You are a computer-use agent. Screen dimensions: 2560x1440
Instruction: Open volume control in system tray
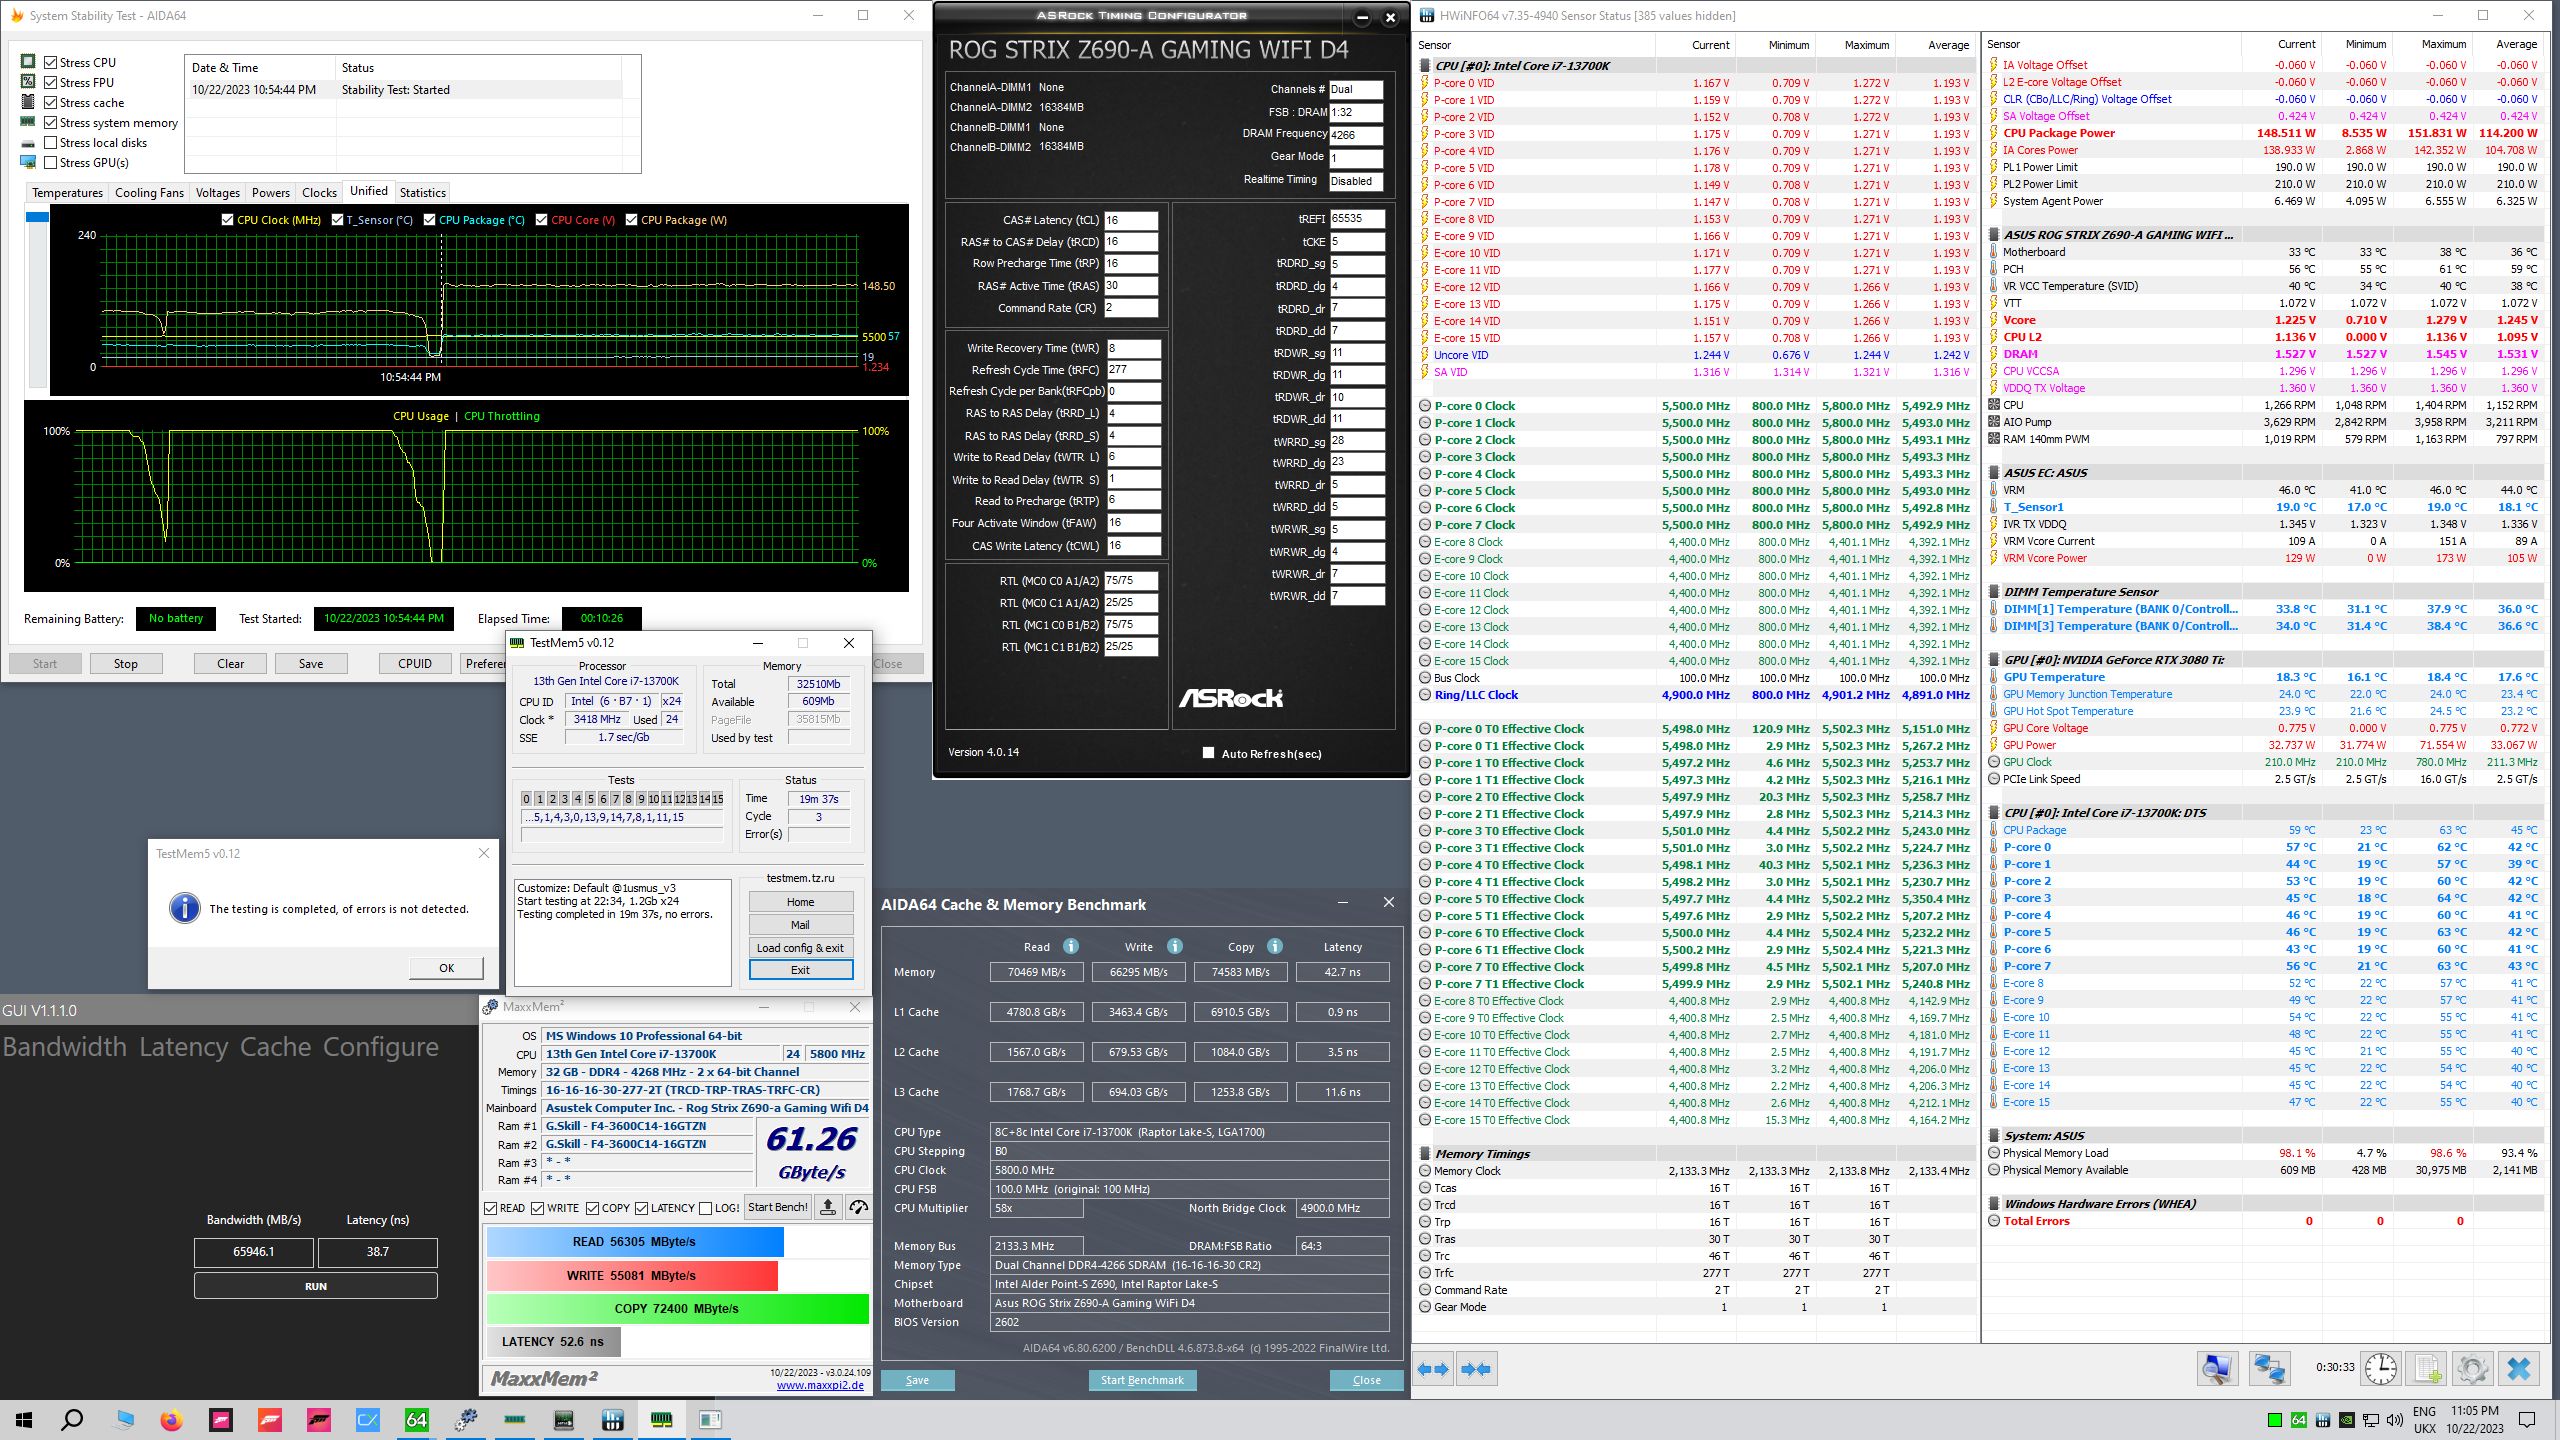[x=2394, y=1420]
